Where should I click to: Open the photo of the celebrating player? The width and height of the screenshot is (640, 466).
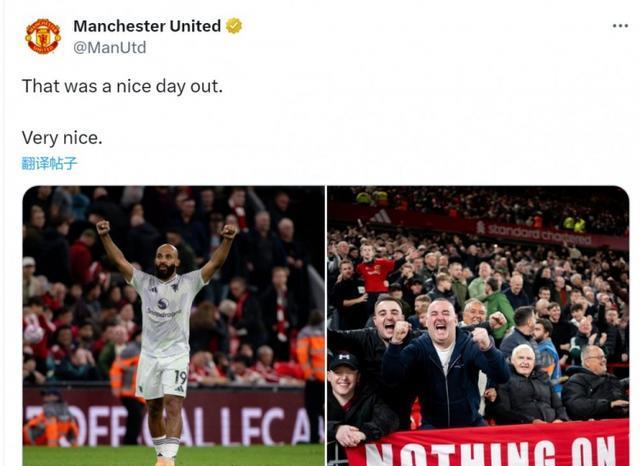(173, 326)
